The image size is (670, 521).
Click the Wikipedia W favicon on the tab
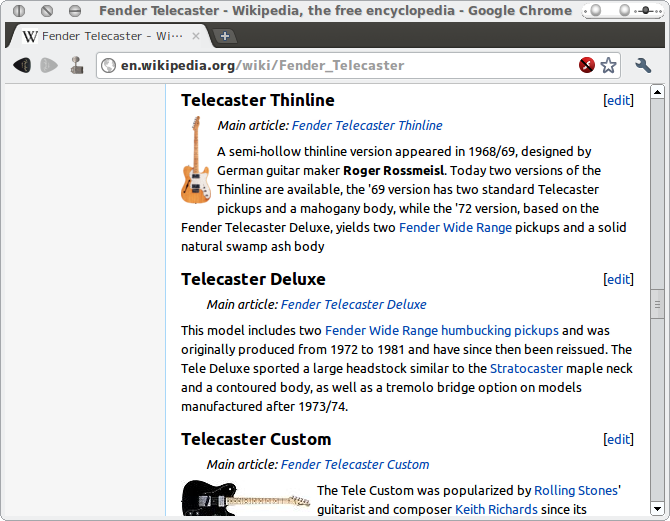[30, 36]
